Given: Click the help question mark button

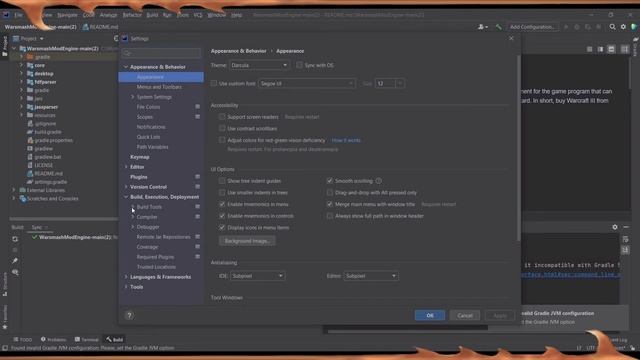Looking at the screenshot, I should 129,316.
